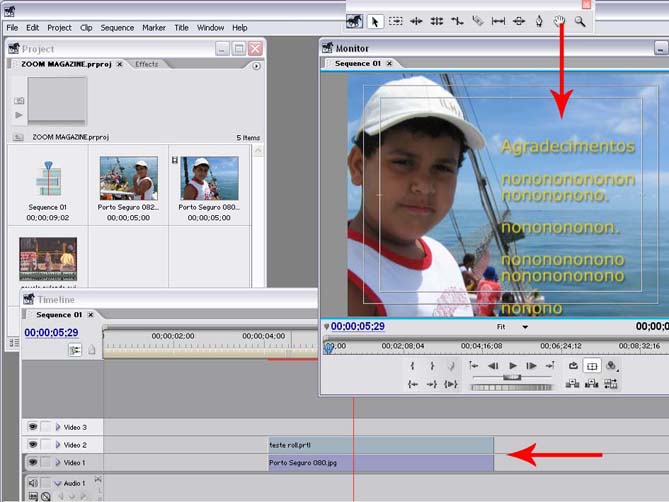The height and width of the screenshot is (502, 669).
Task: Choose the arrow Selection tool
Action: [x=375, y=20]
